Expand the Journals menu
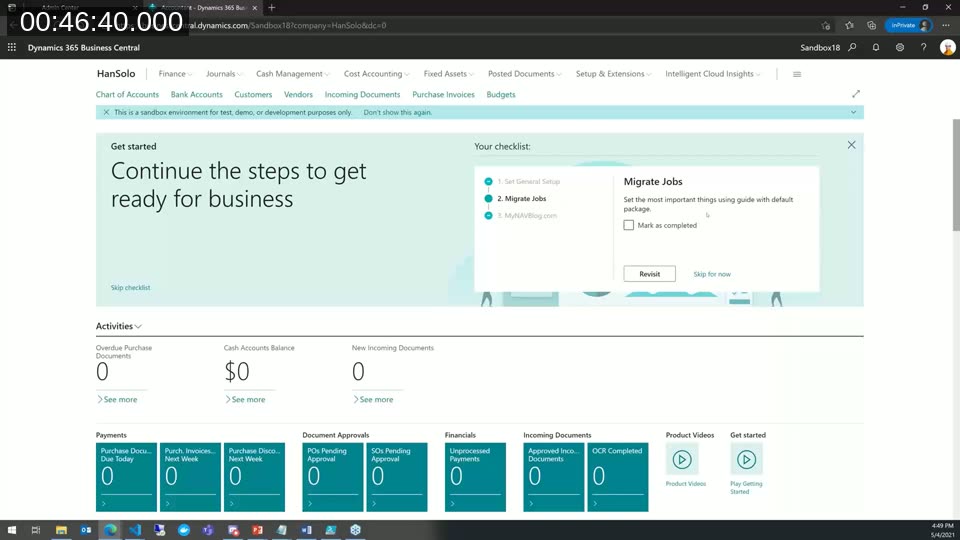The width and height of the screenshot is (960, 540). [223, 73]
